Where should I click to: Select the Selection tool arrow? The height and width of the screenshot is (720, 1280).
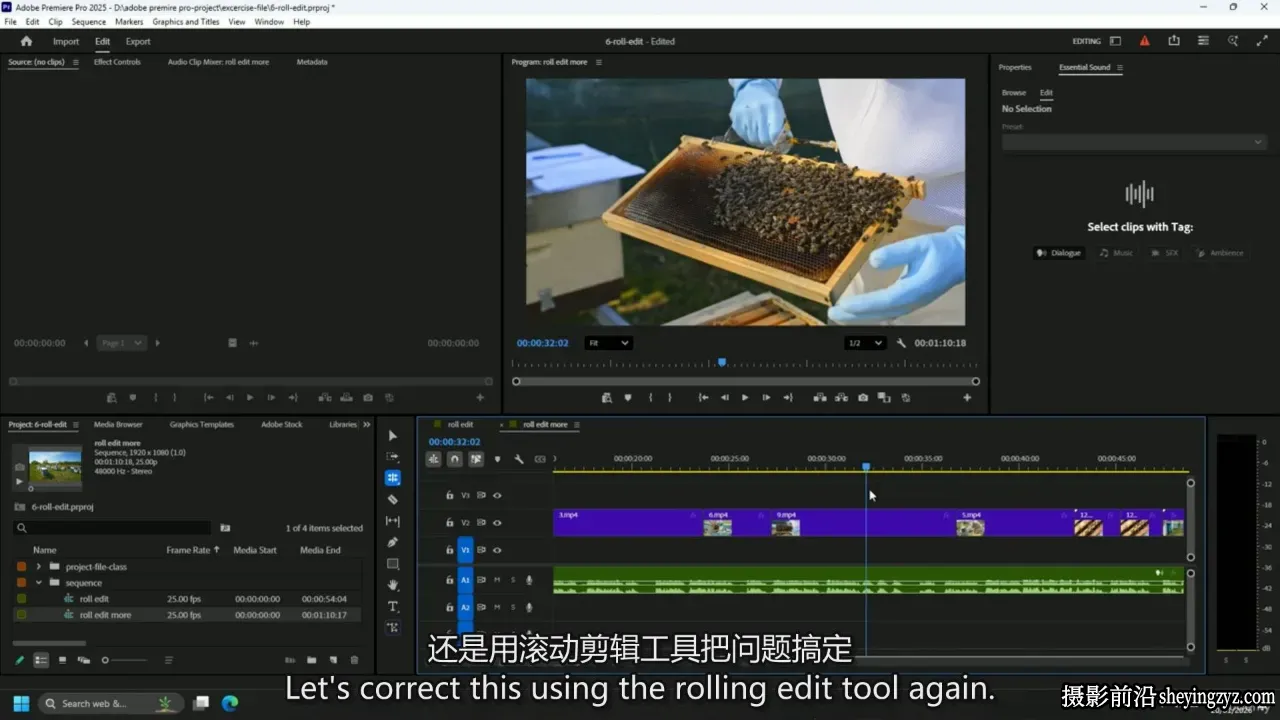pos(392,436)
